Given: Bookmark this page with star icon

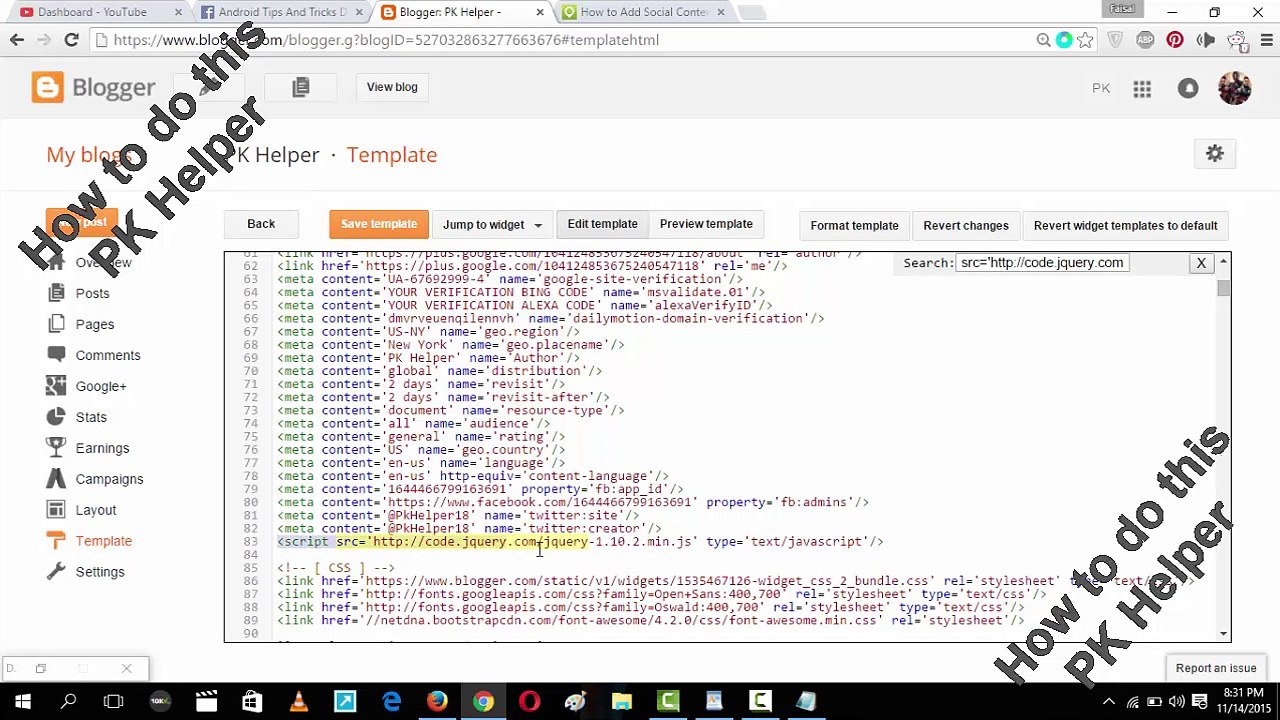Looking at the screenshot, I should 1086,40.
